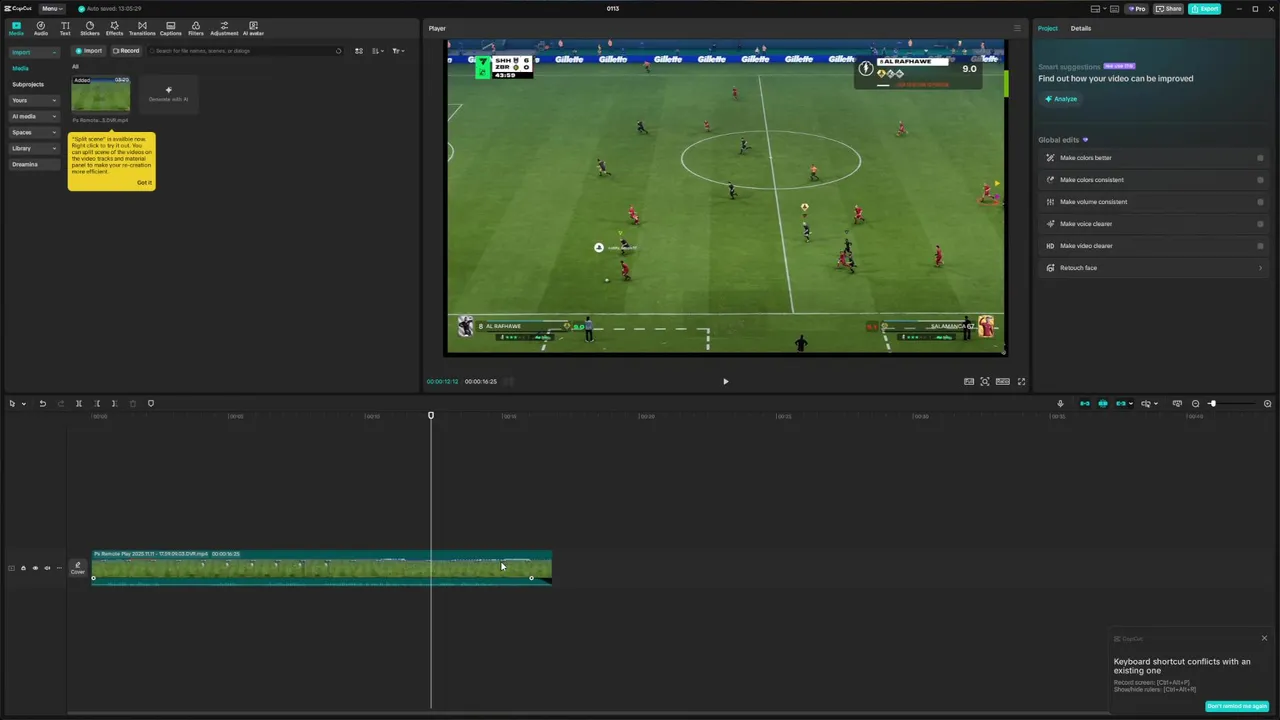Play the video preview
Screen dimensions: 1280x720
726,381
